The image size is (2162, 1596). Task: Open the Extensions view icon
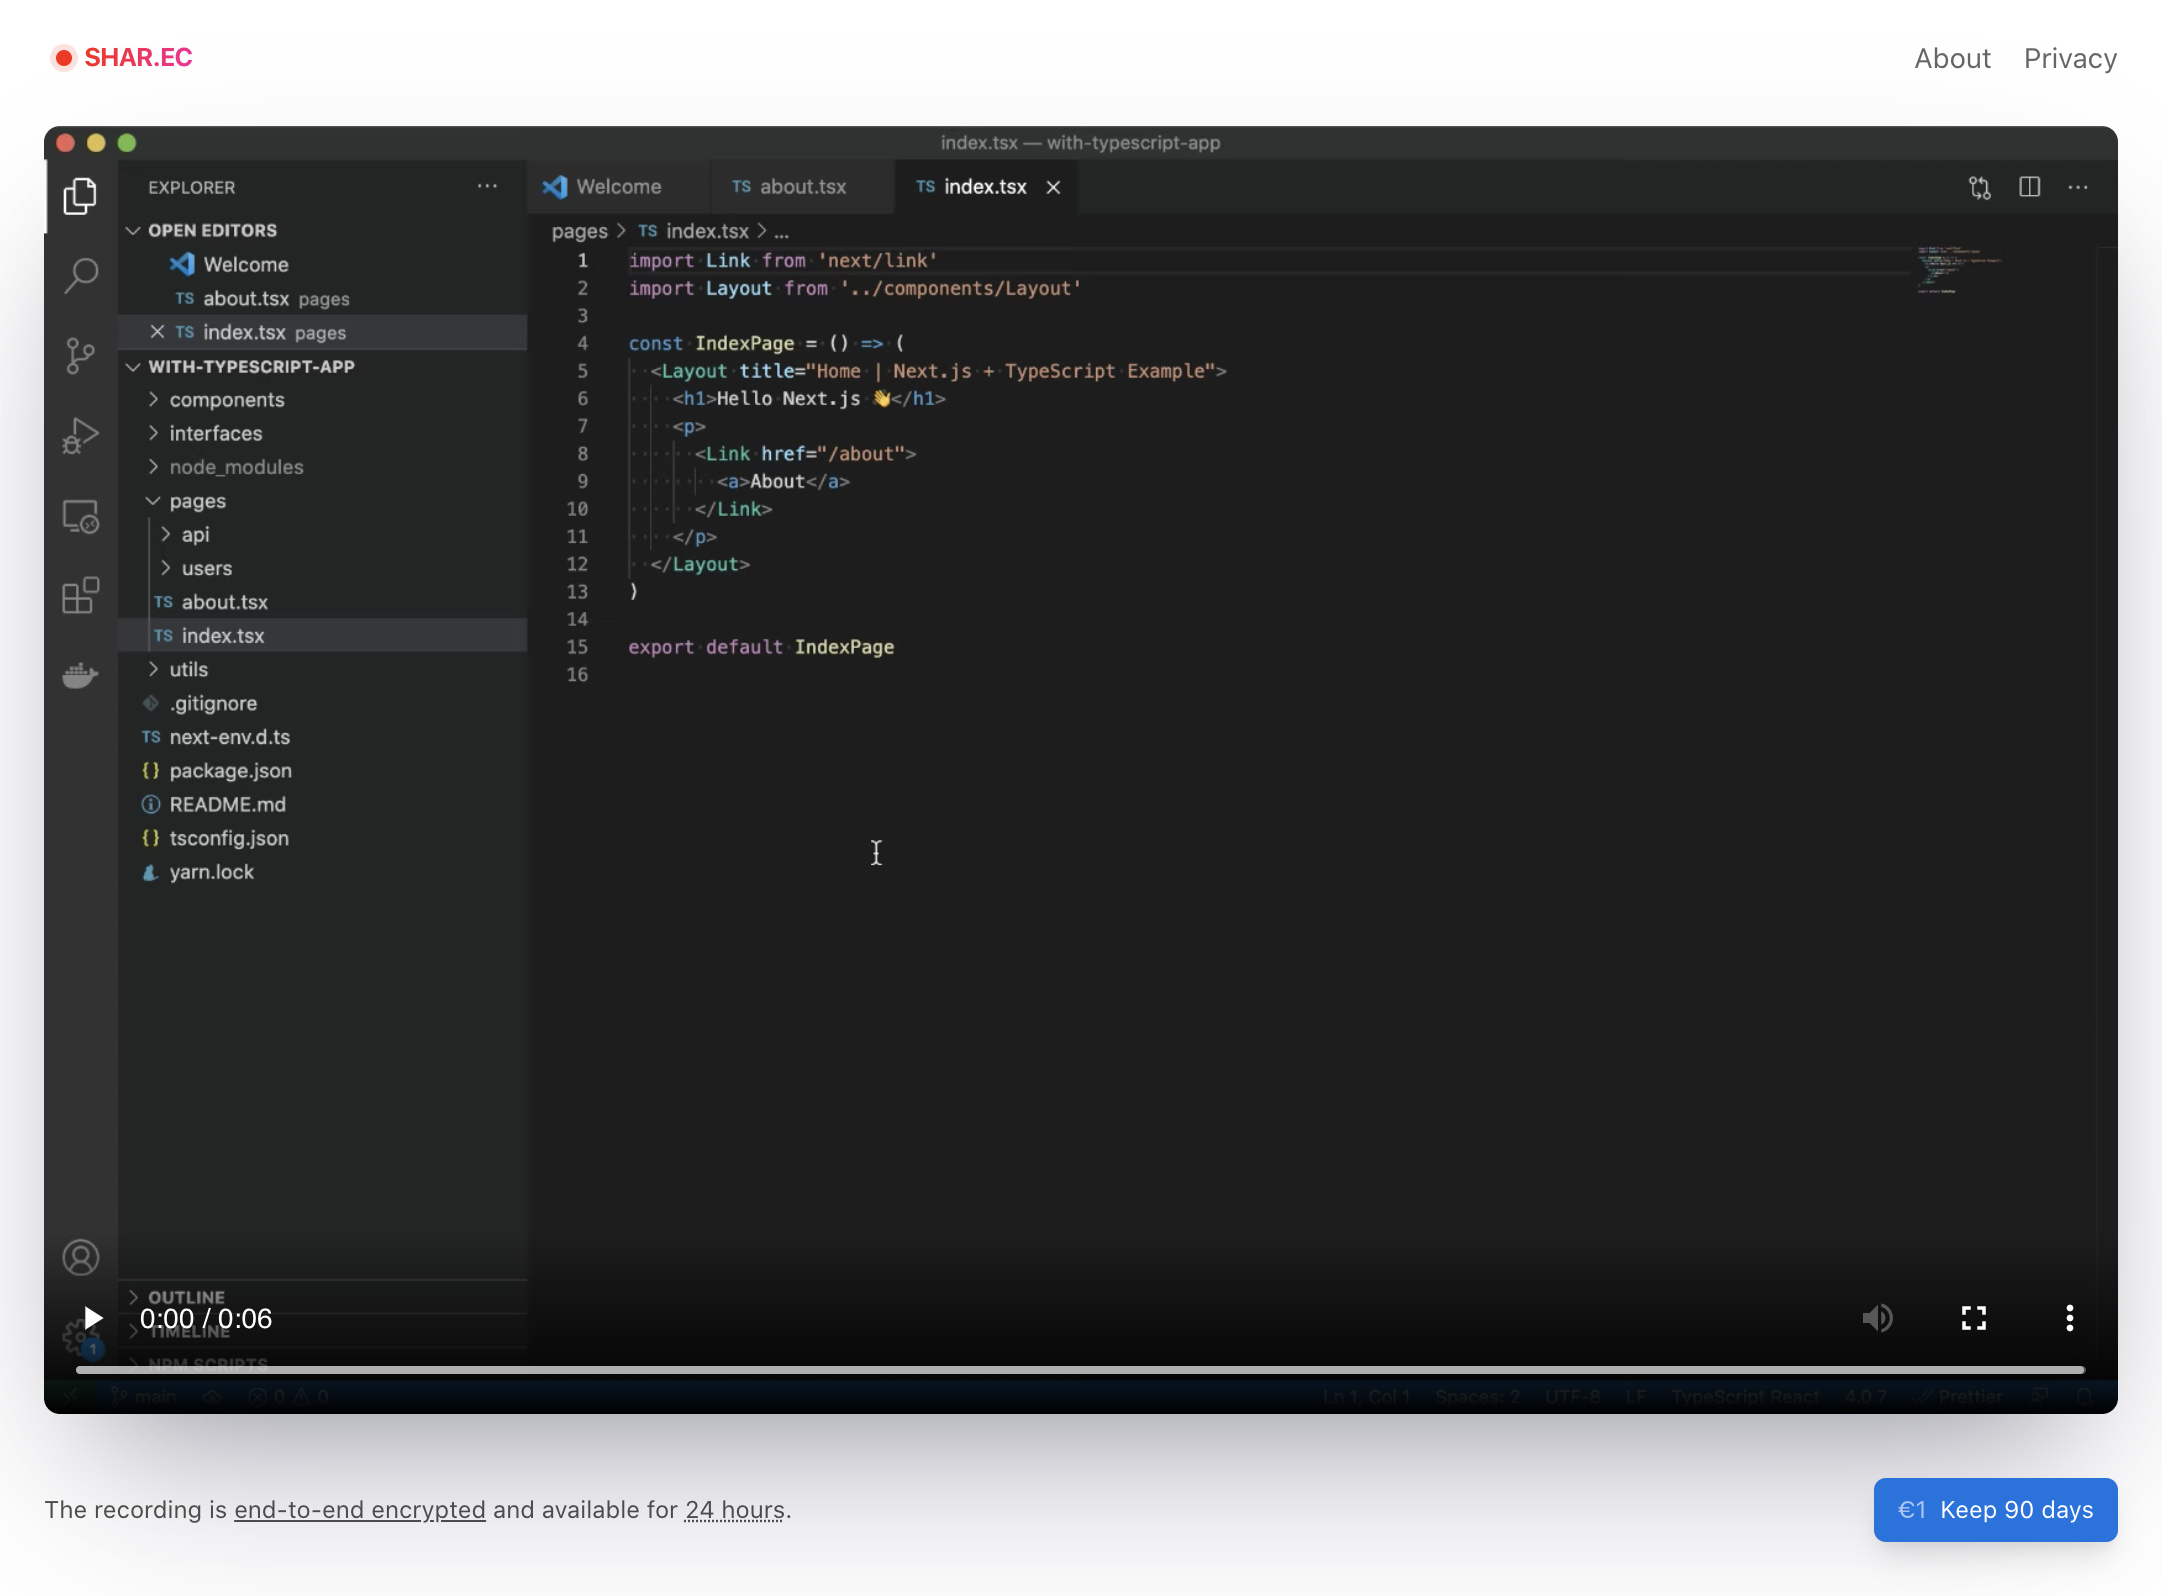pos(81,596)
